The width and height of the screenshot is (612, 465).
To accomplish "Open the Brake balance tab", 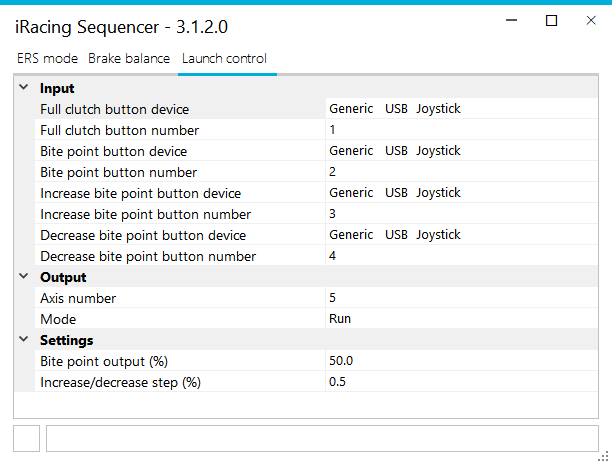I will [129, 59].
